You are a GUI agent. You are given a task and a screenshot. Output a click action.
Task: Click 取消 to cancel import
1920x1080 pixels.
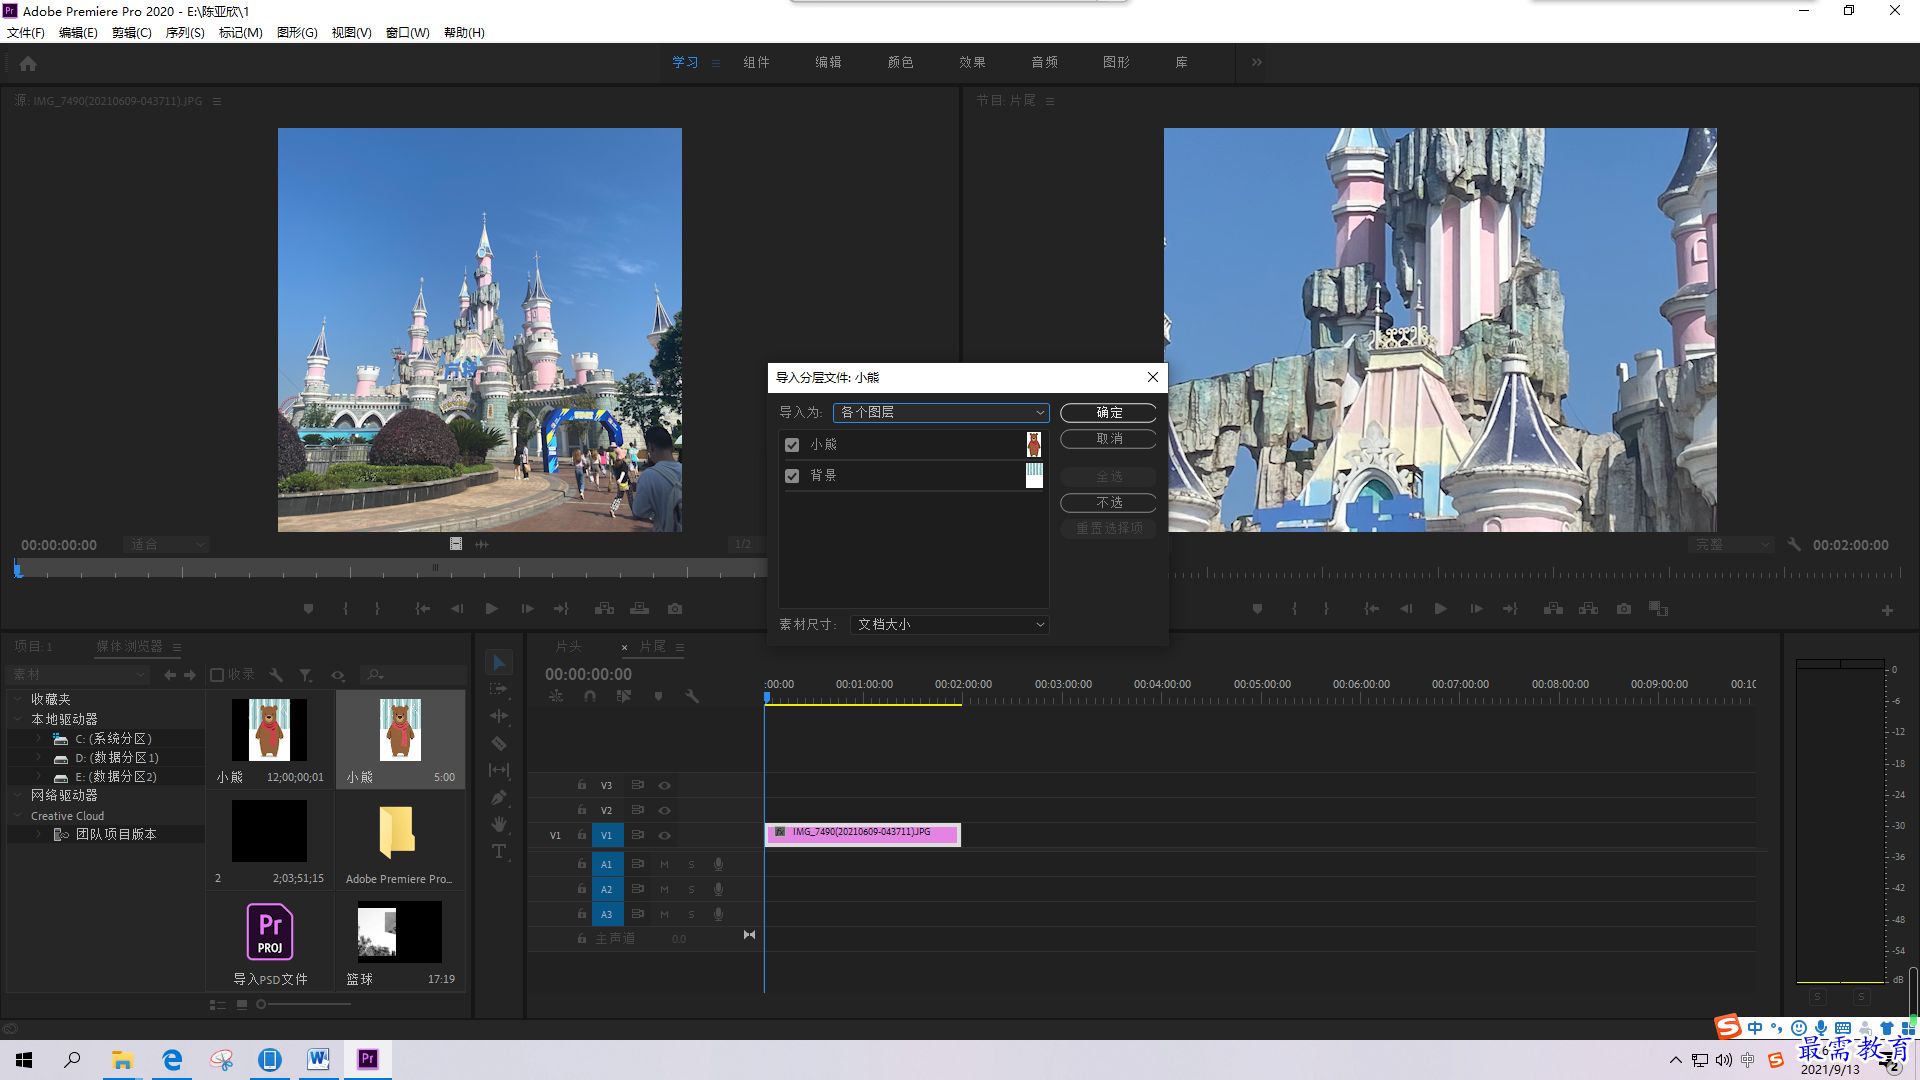click(x=1108, y=438)
